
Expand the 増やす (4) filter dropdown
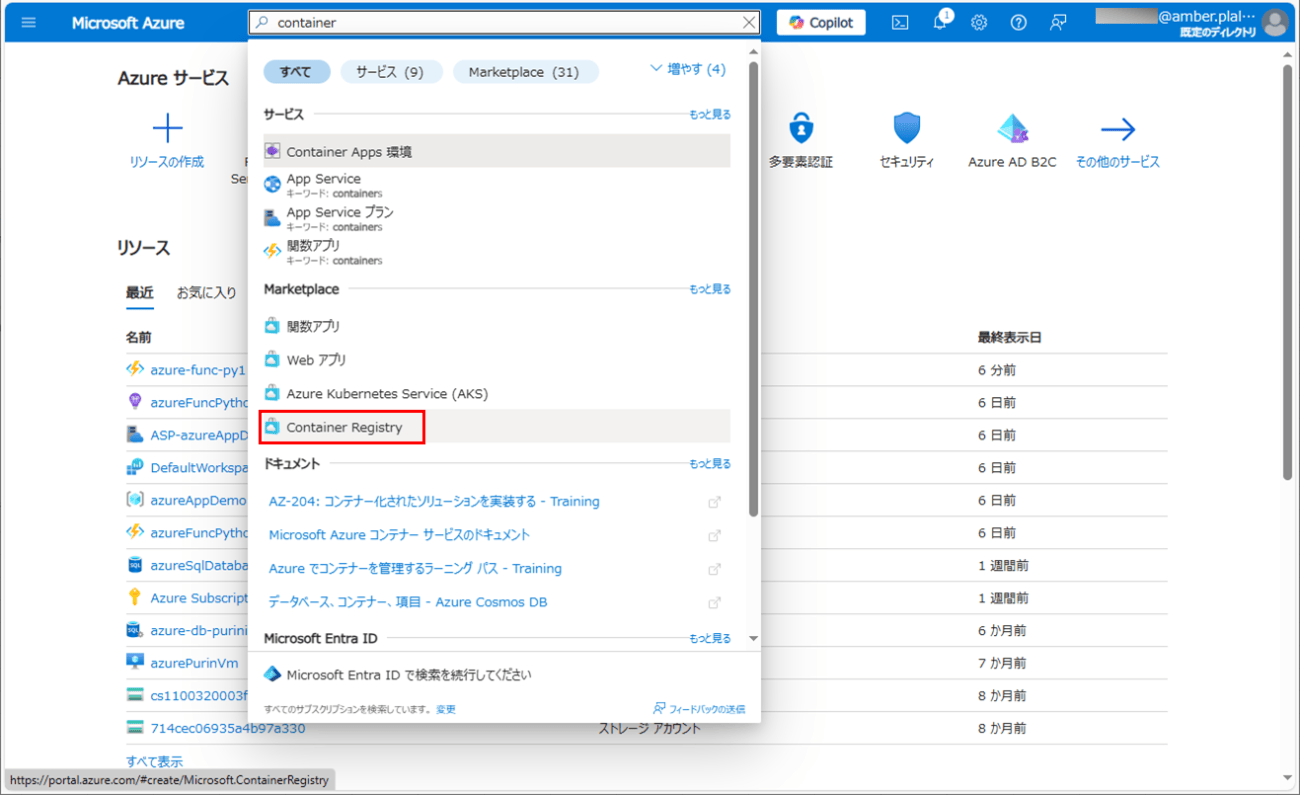(x=688, y=69)
